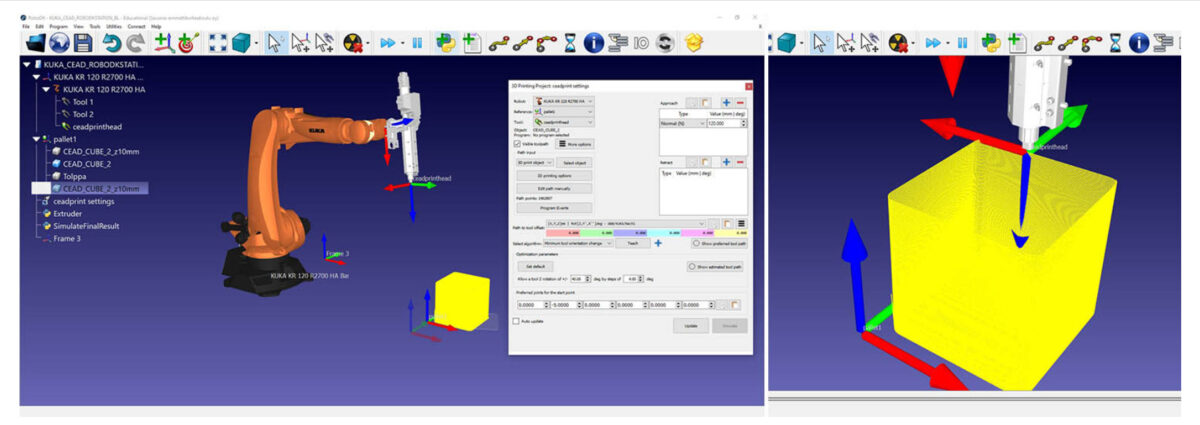The height and width of the screenshot is (425, 1200).
Task: Collapse the pallet1 tree node
Action: [x=36, y=139]
